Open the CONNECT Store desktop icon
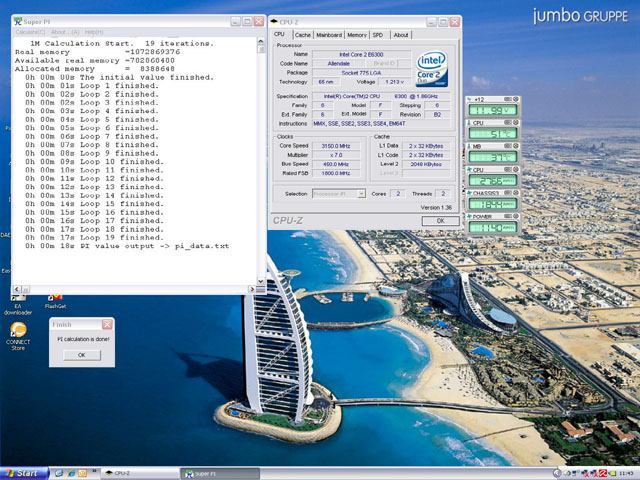Image resolution: width=640 pixels, height=480 pixels. pyautogui.click(x=18, y=337)
